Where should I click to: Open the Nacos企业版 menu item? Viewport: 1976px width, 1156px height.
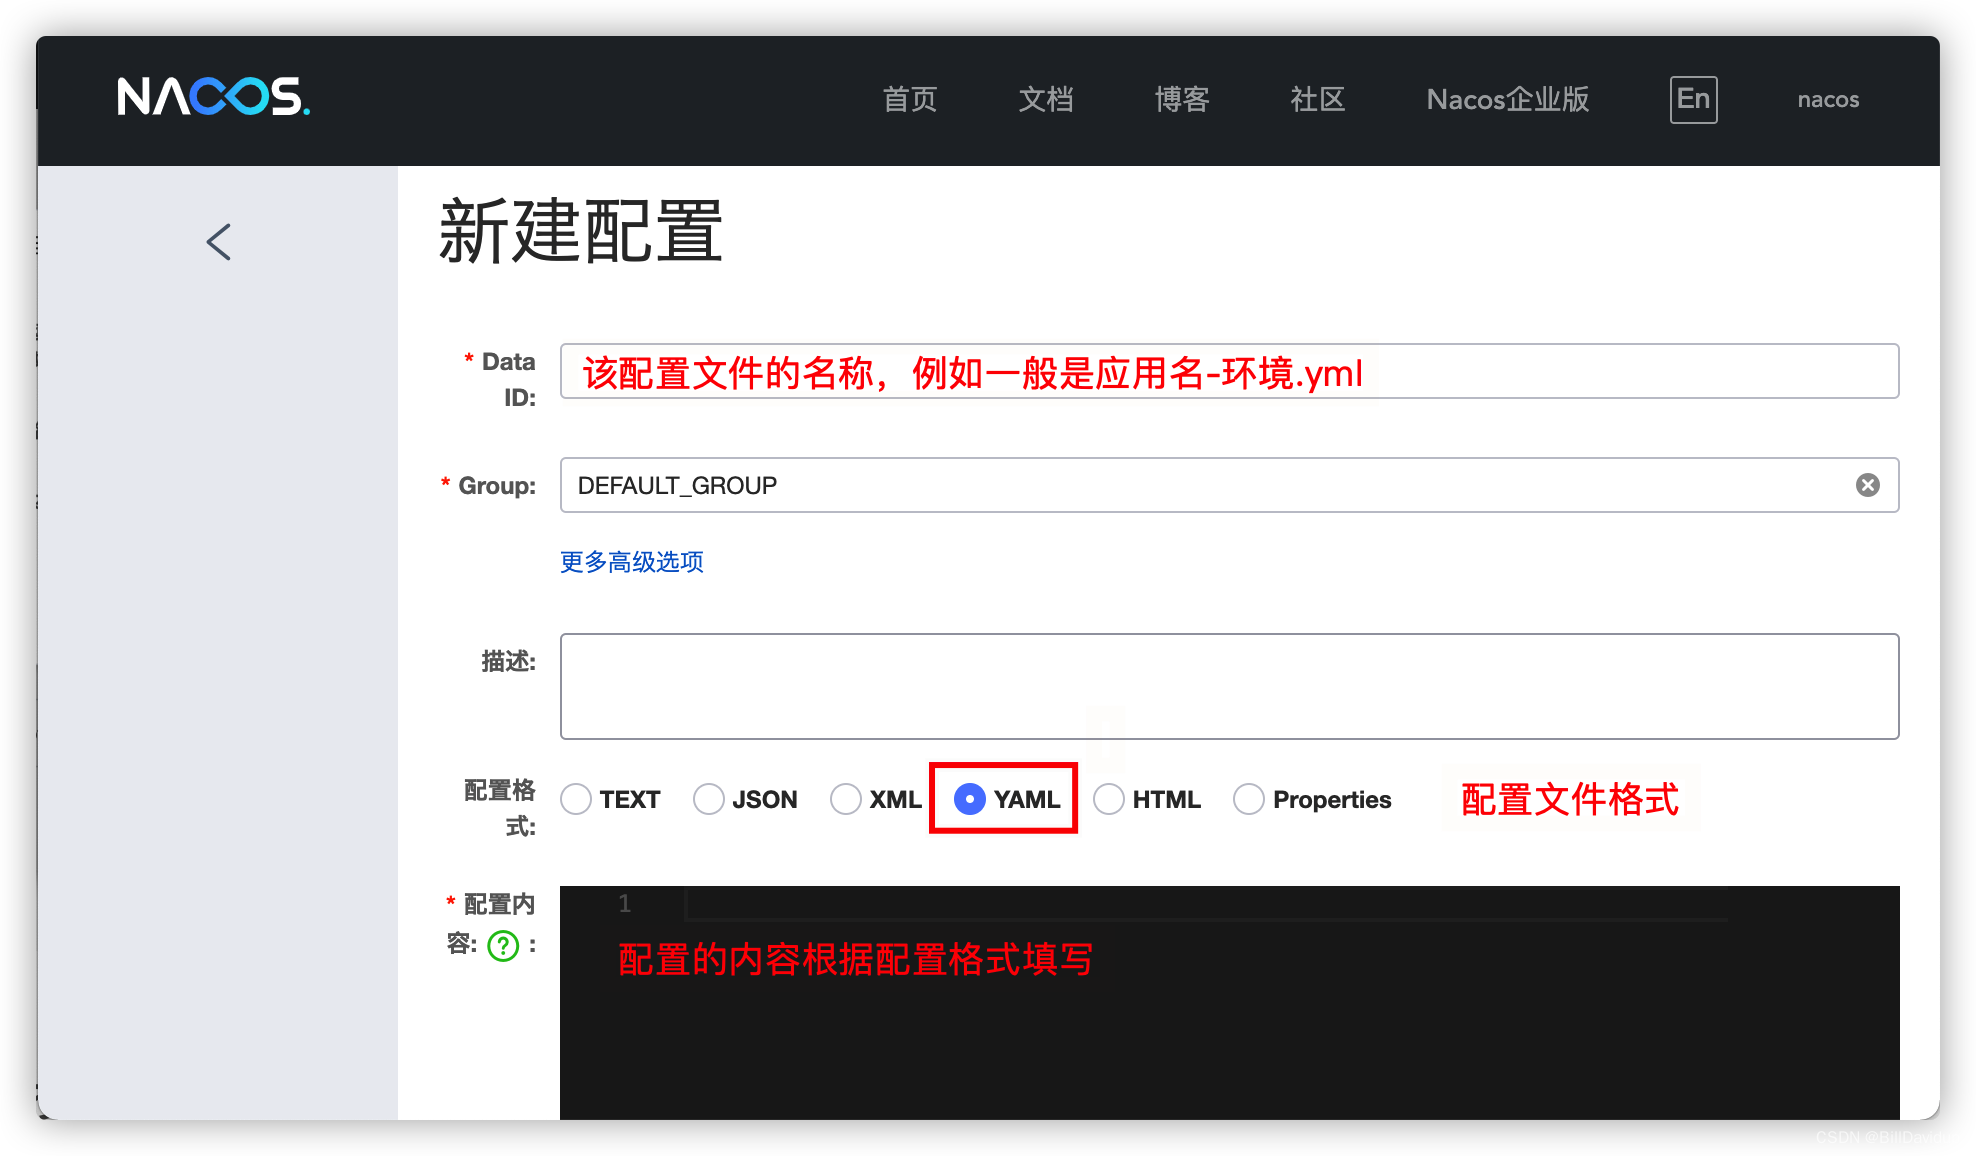(1507, 99)
